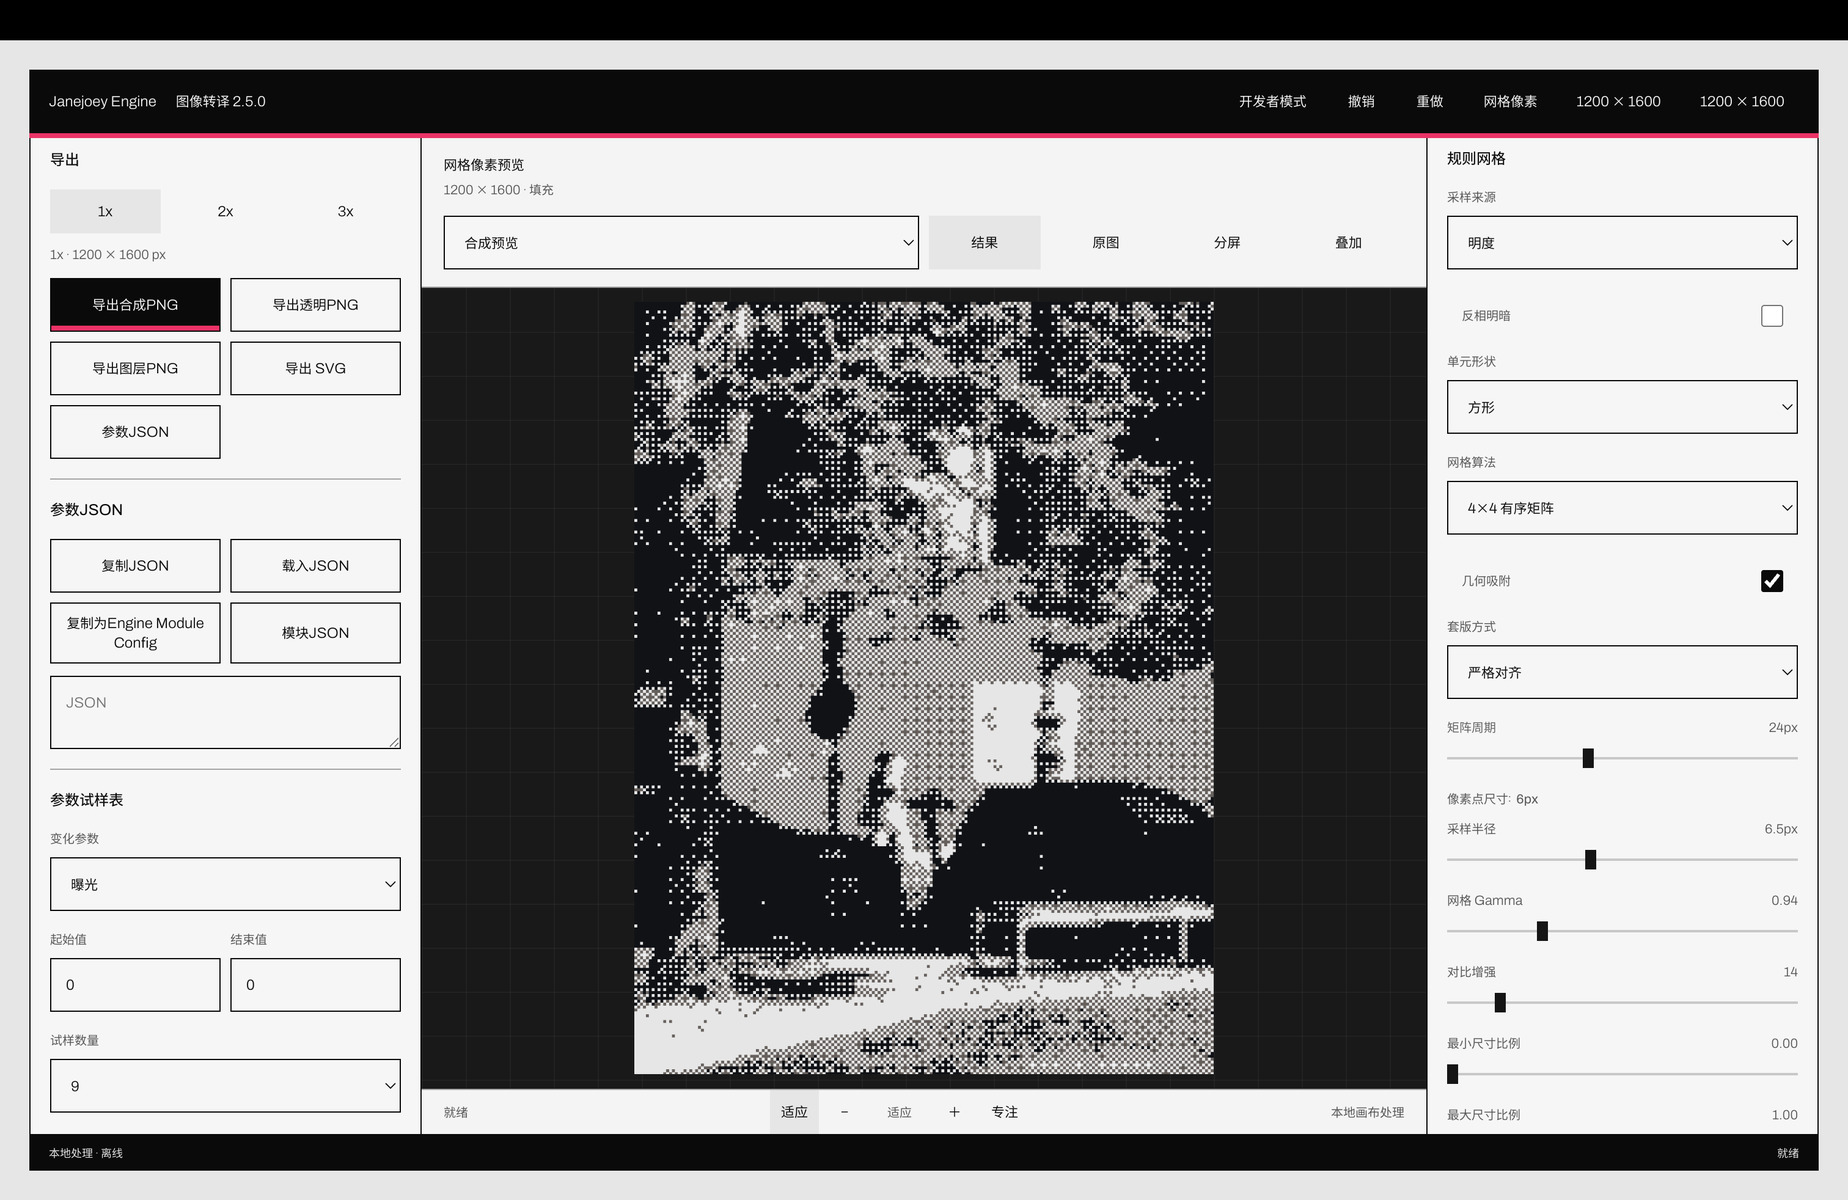Switch to the 原图 view tab
Image resolution: width=1848 pixels, height=1200 pixels.
click(1105, 242)
